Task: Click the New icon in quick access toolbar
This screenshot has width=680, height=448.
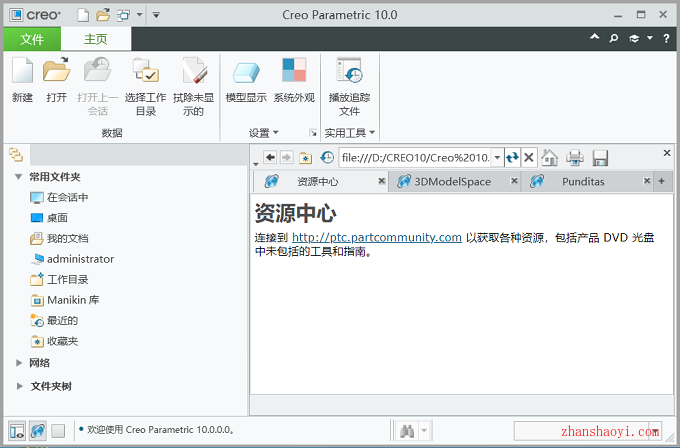Action: [x=83, y=15]
